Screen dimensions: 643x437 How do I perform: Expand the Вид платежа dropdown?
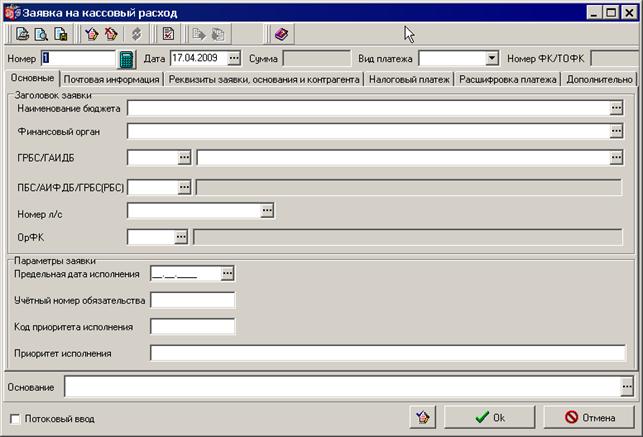click(x=492, y=58)
